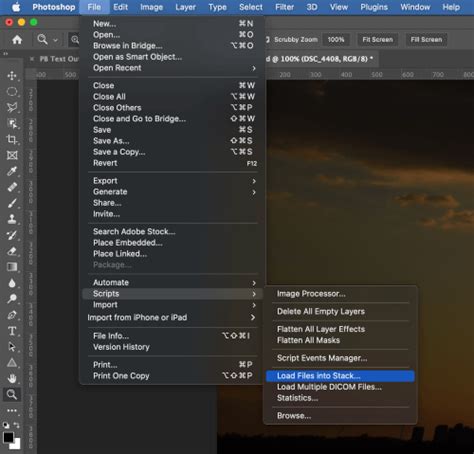
Task: Close the PB Text document tab
Action: click(x=32, y=59)
